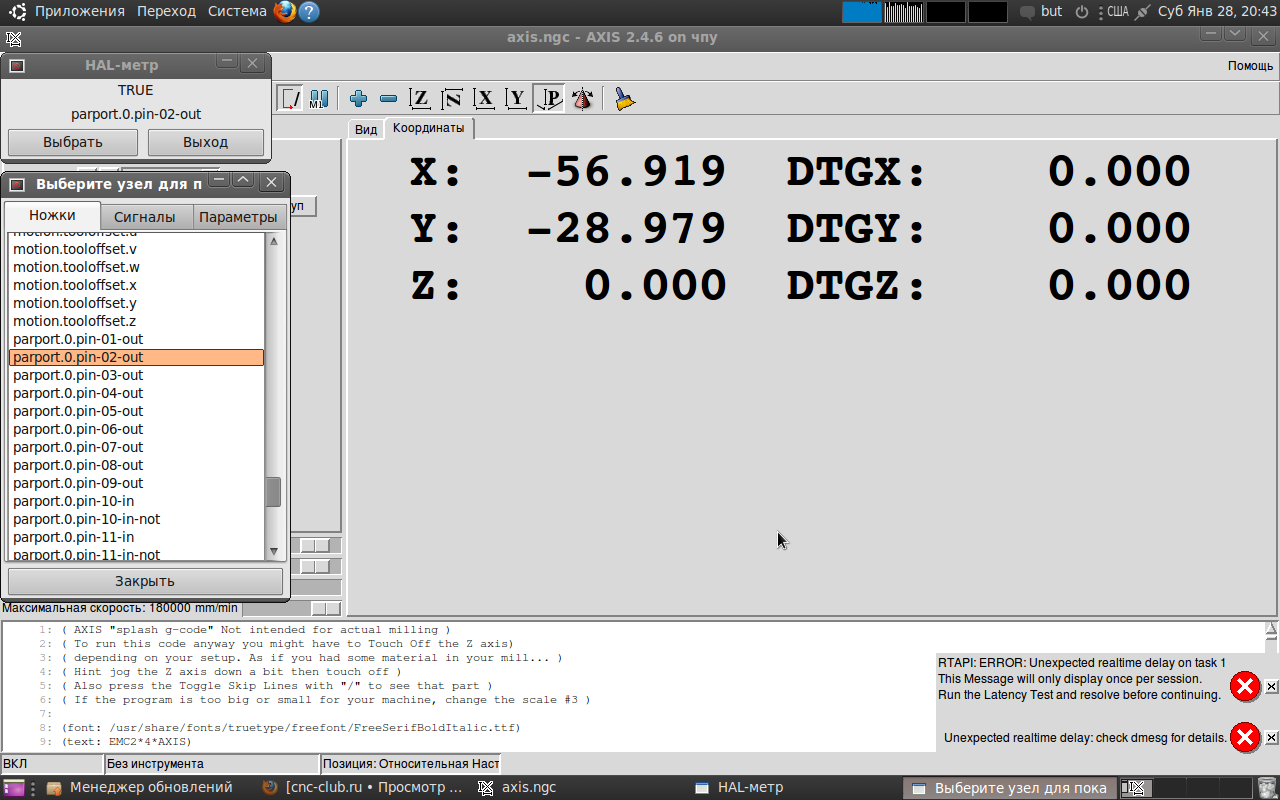Click the Выбрать button in HAL-метр
Screen dimensions: 1280x800
click(x=73, y=142)
